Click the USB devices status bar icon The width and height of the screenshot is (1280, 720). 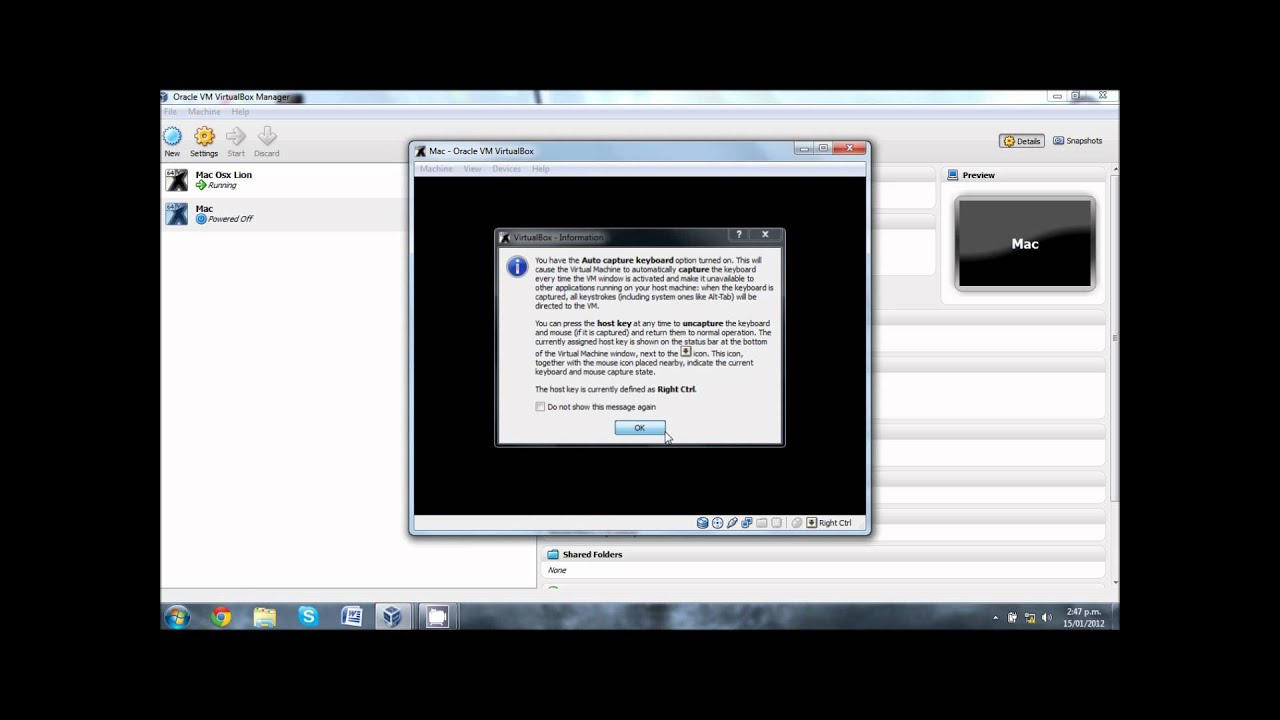click(732, 523)
